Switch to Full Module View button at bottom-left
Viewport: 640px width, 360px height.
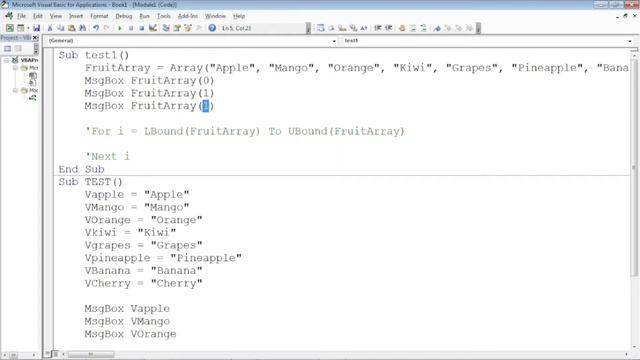pos(56,354)
